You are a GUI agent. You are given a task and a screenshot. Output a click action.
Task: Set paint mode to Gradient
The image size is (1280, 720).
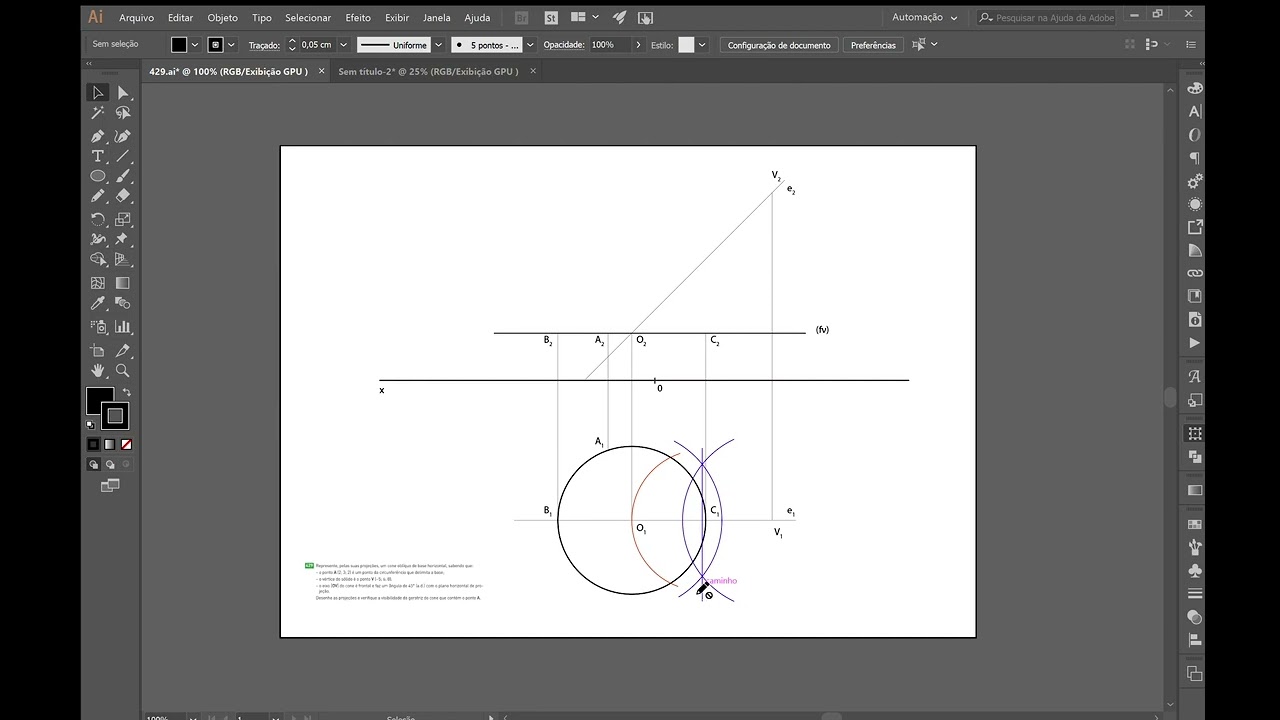(110, 444)
